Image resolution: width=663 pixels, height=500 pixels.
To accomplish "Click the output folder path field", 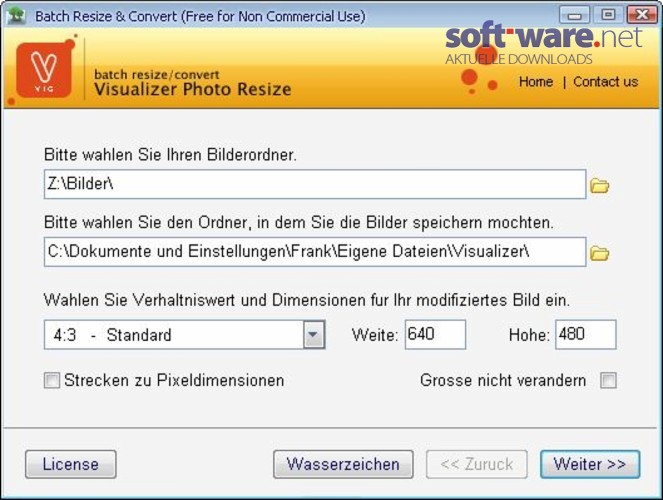I will coord(315,251).
